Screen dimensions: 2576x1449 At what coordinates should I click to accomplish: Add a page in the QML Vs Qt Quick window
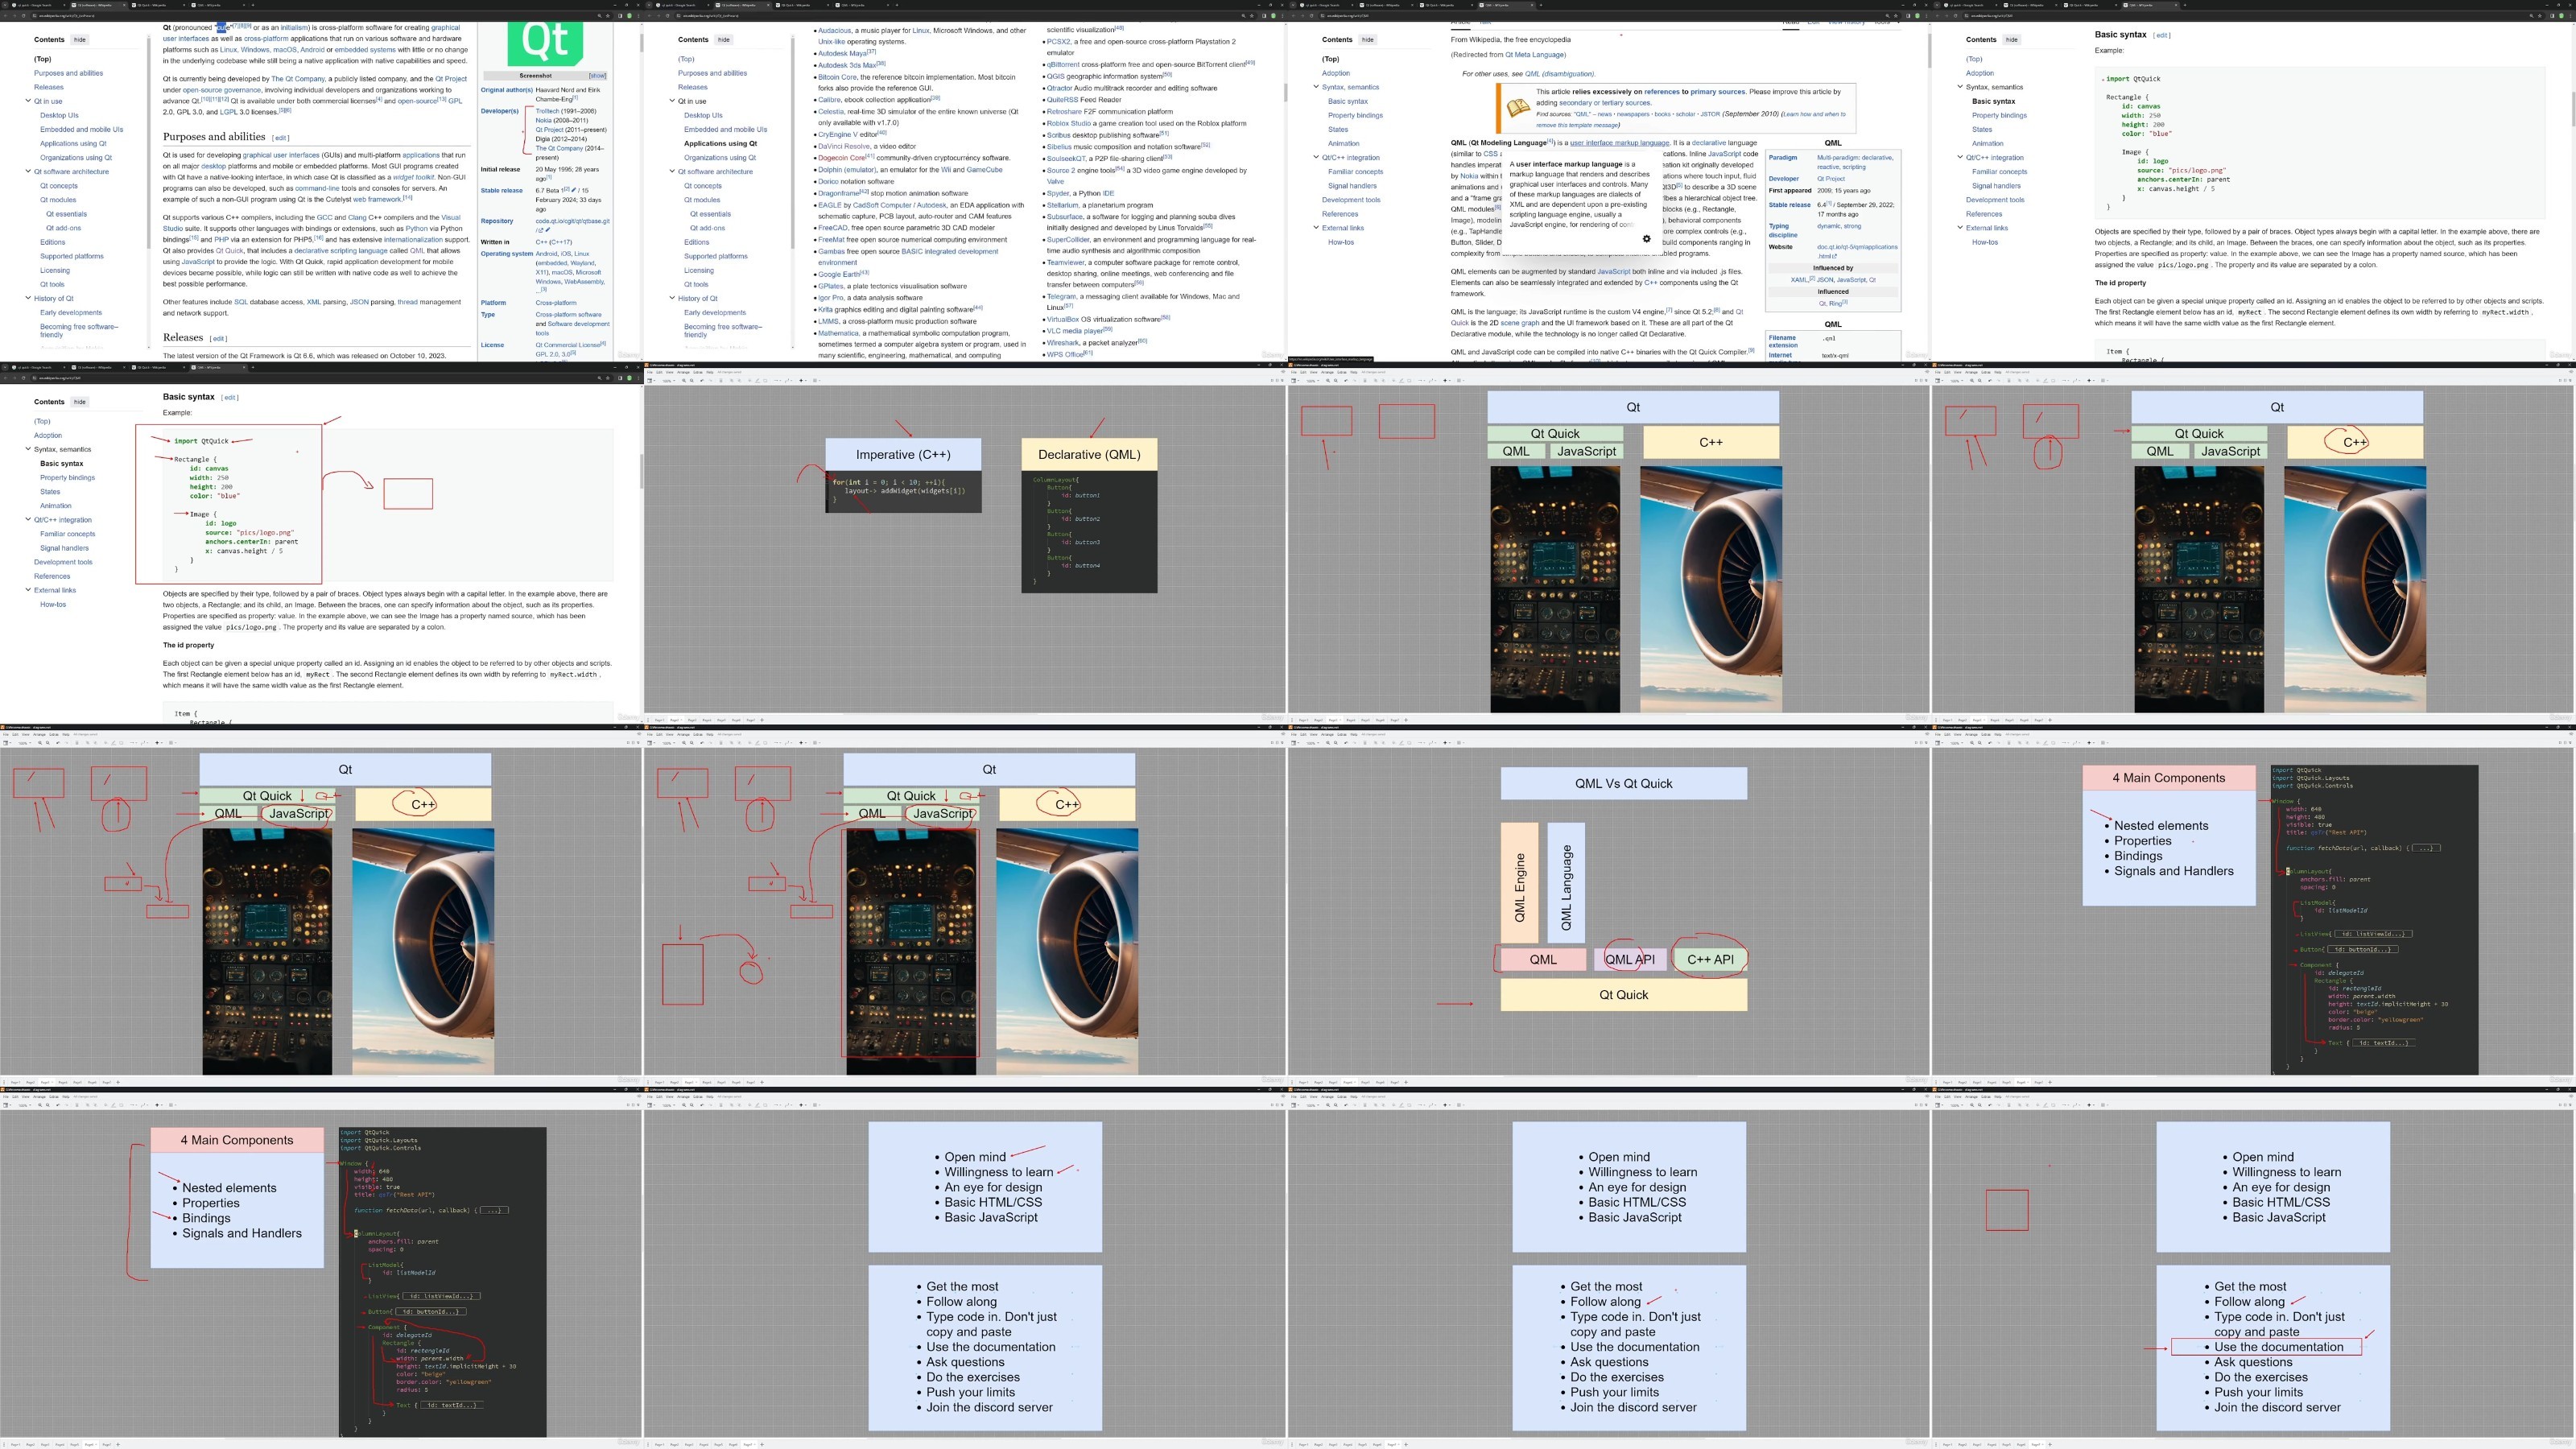click(x=1406, y=1081)
